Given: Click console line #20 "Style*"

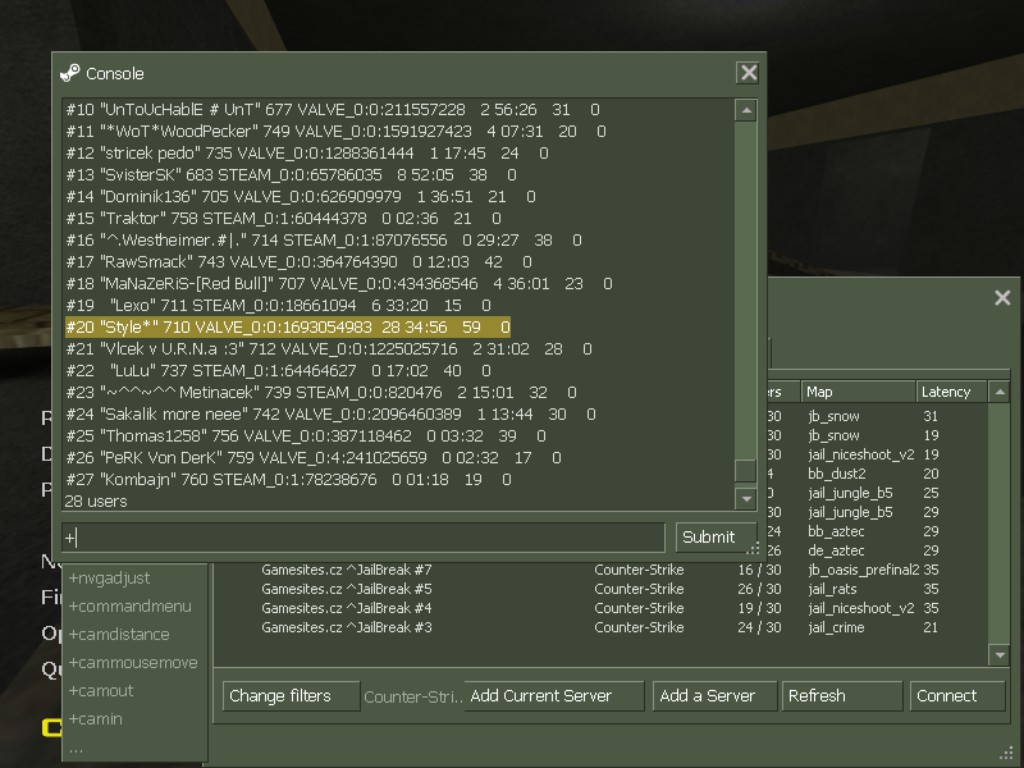Looking at the screenshot, I should 287,327.
